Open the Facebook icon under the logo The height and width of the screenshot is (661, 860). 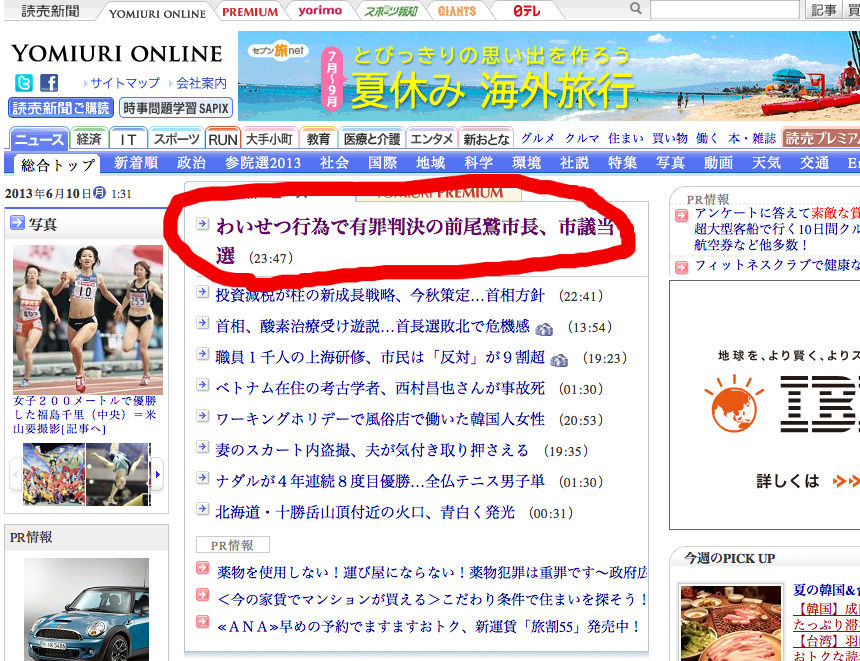49,83
